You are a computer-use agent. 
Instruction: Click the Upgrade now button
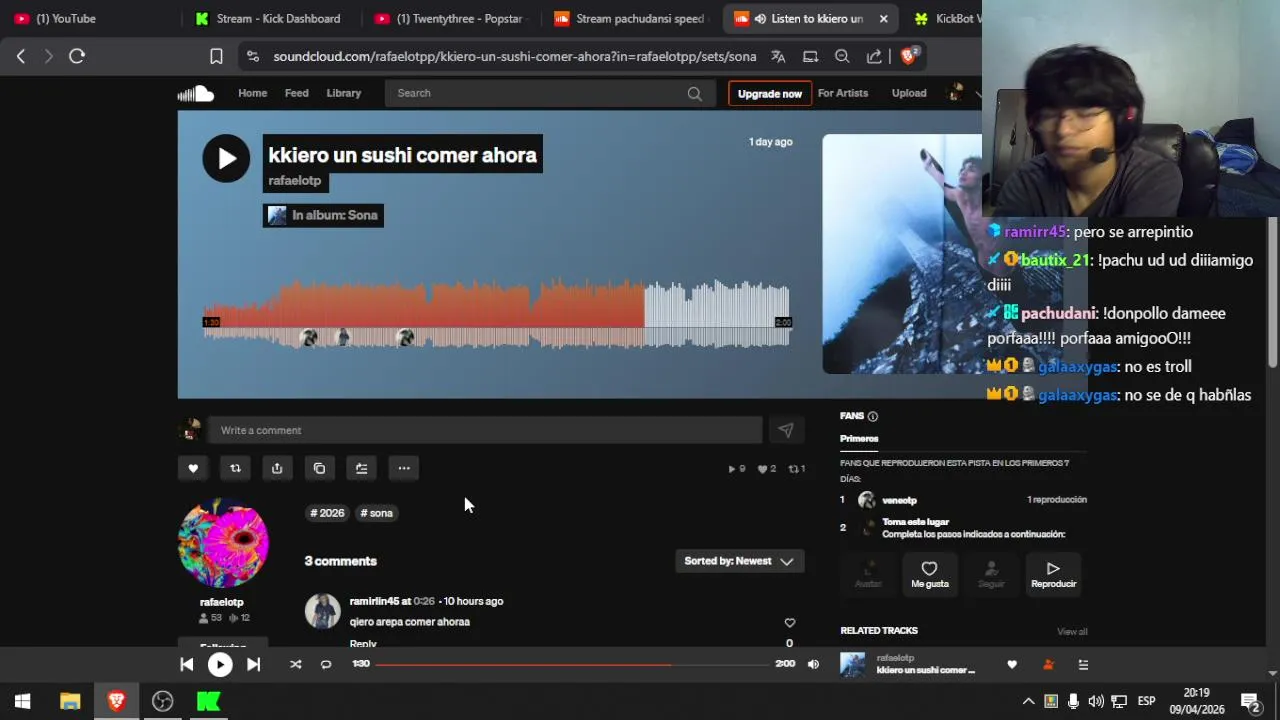click(770, 93)
